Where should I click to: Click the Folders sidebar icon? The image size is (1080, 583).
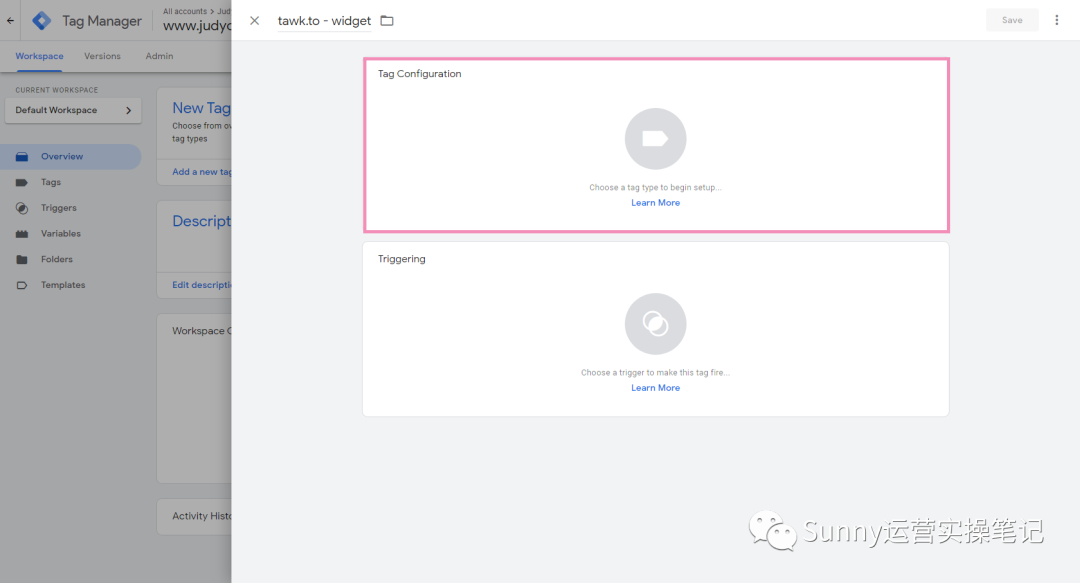[22, 260]
